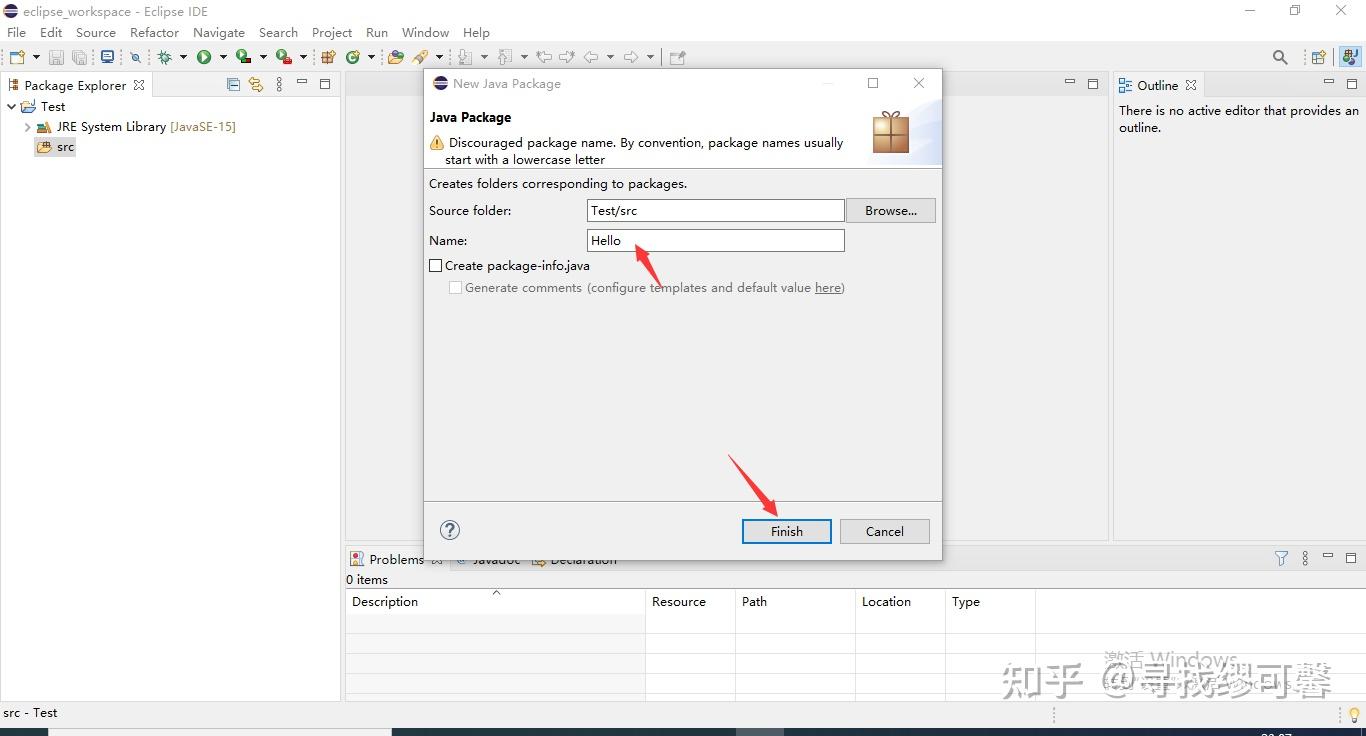Click the Search magnifier icon in toolbar
The image size is (1366, 736).
[x=1280, y=57]
